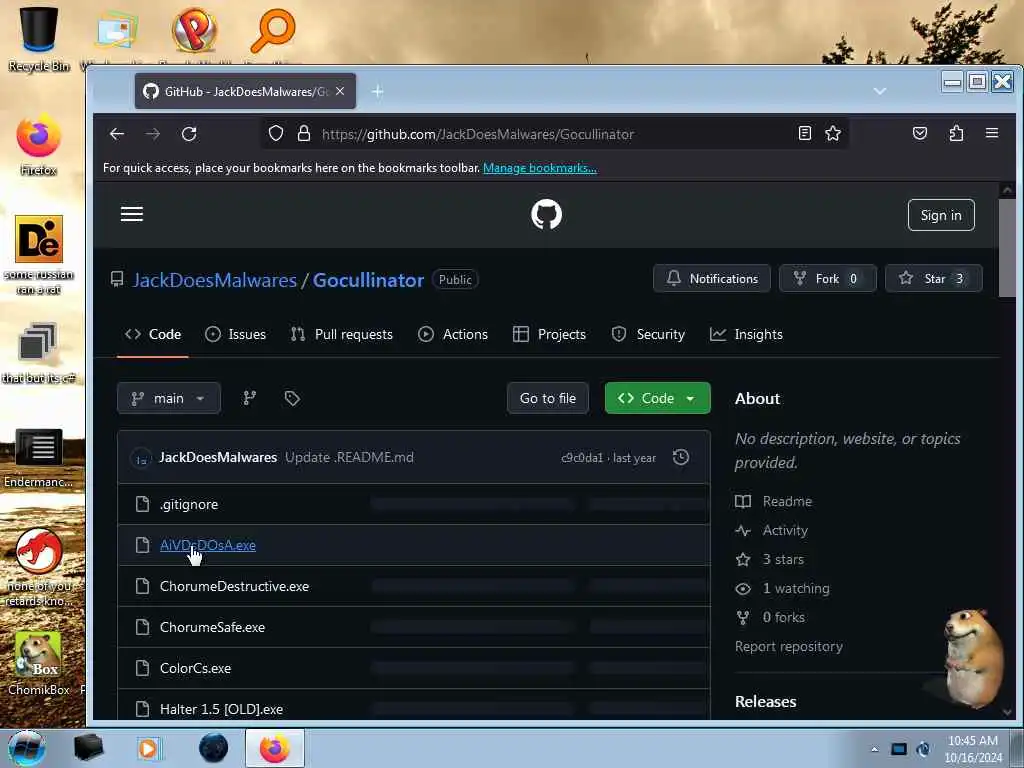Star the repository with Star button
The height and width of the screenshot is (768, 1024).
pyautogui.click(x=933, y=279)
